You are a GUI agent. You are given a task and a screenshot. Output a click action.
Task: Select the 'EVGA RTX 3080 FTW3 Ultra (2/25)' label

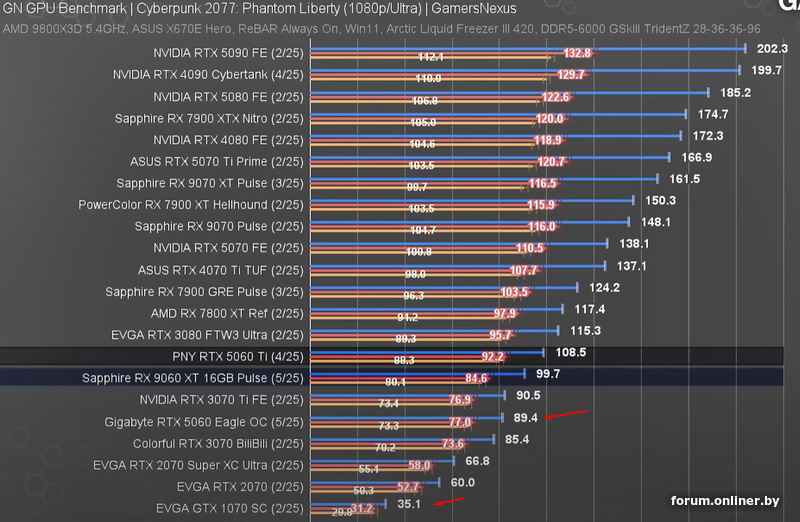(207, 335)
